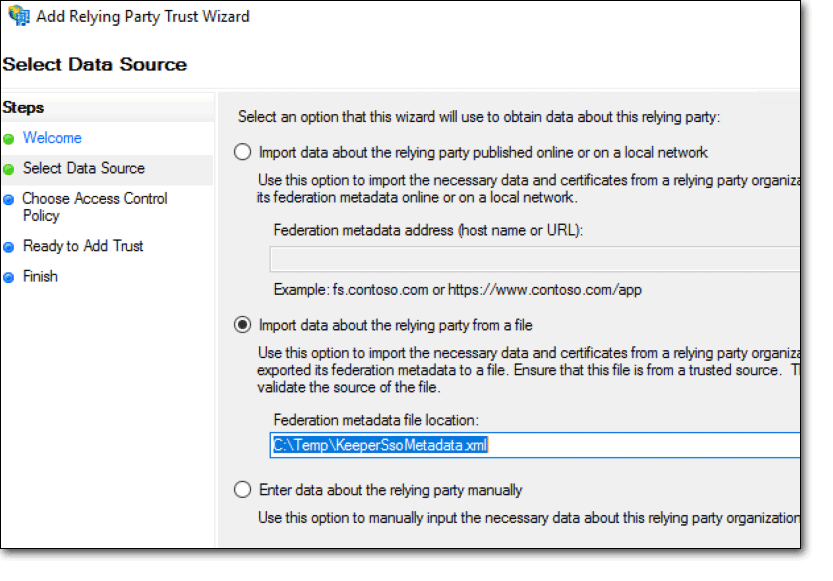
Task: Click the Add Relying Party Trust Wizard title icon
Action: pyautogui.click(x=17, y=16)
